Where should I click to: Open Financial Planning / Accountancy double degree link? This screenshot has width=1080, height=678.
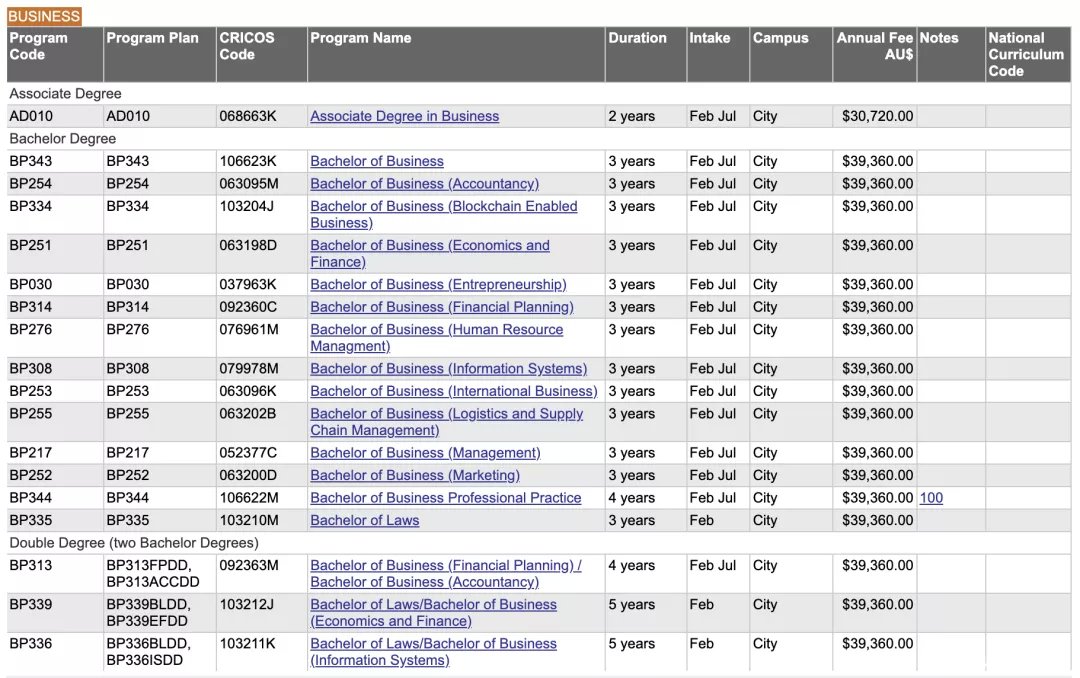446,574
